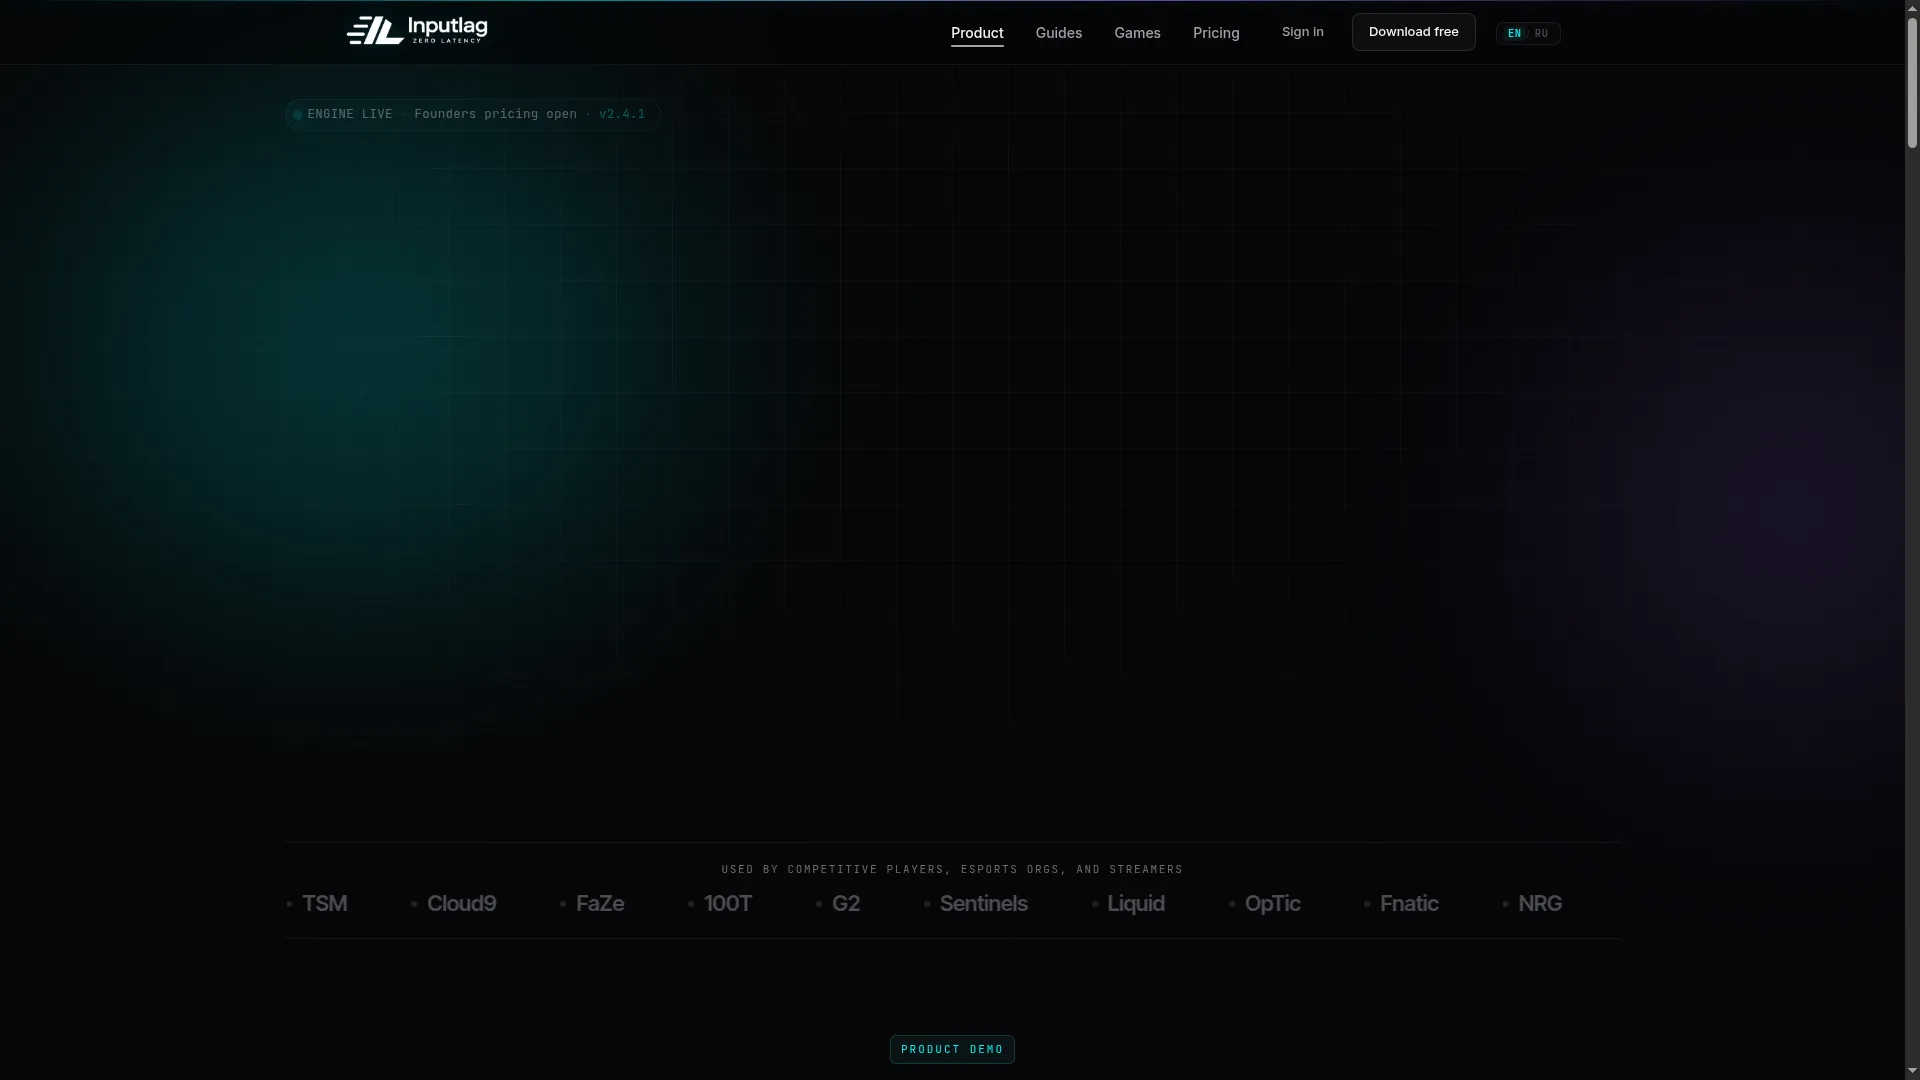Click the scrollbar up arrow
The width and height of the screenshot is (1920, 1080).
coord(1912,7)
